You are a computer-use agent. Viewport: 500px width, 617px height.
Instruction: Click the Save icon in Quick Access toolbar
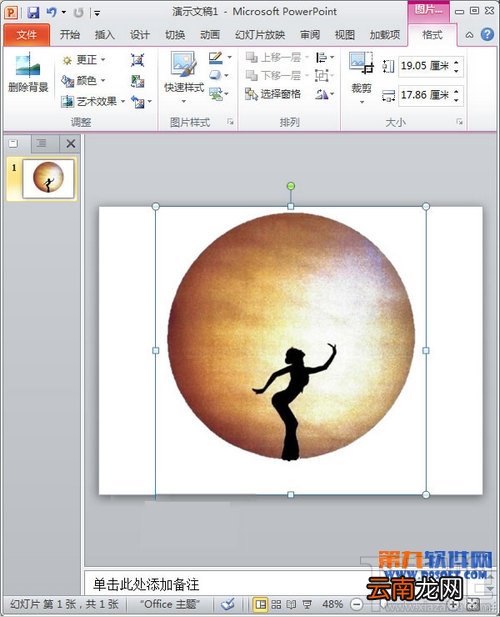click(x=33, y=13)
